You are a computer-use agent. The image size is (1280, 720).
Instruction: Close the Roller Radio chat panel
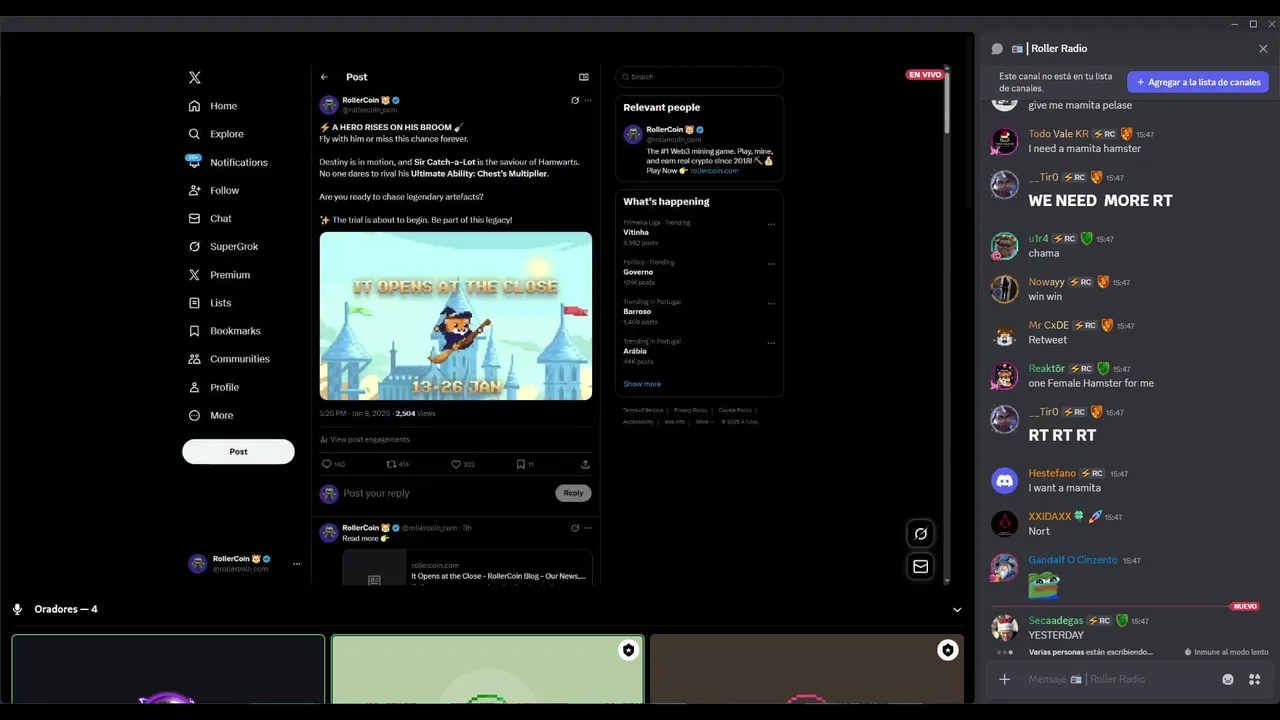(x=1263, y=48)
